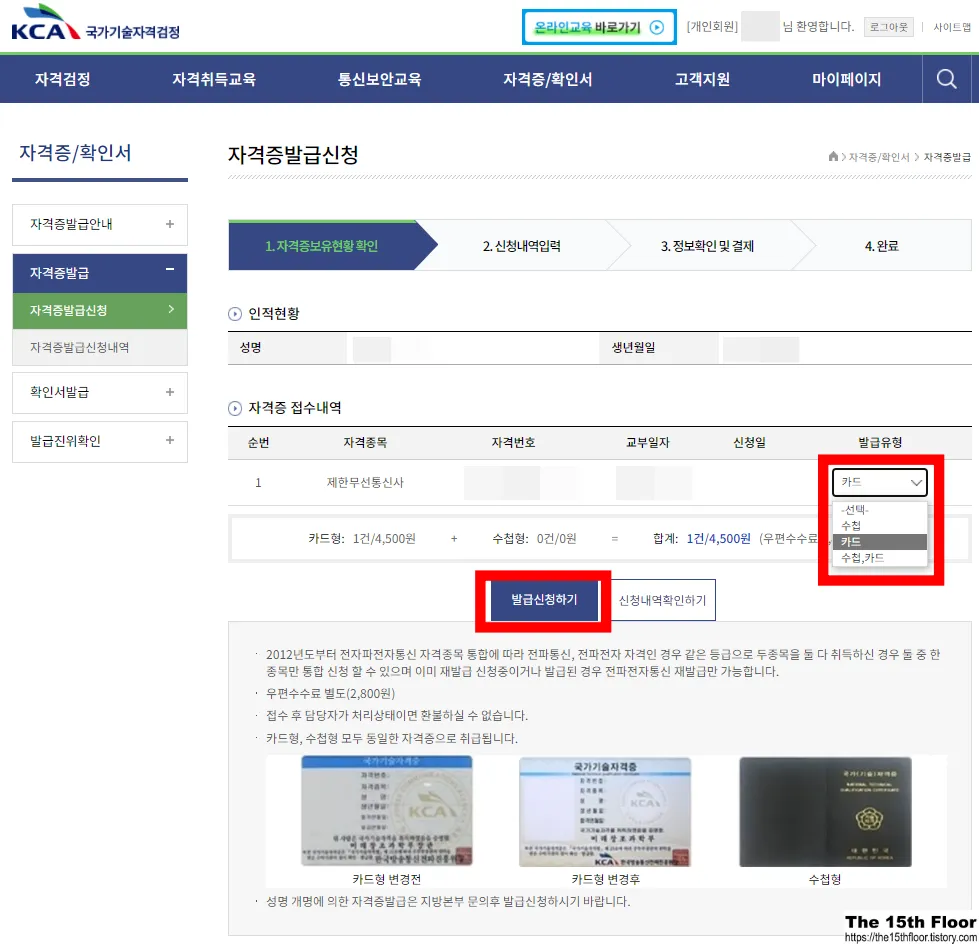The height and width of the screenshot is (944, 979).
Task: Open the 사이트맵 link
Action: pyautogui.click(x=952, y=27)
